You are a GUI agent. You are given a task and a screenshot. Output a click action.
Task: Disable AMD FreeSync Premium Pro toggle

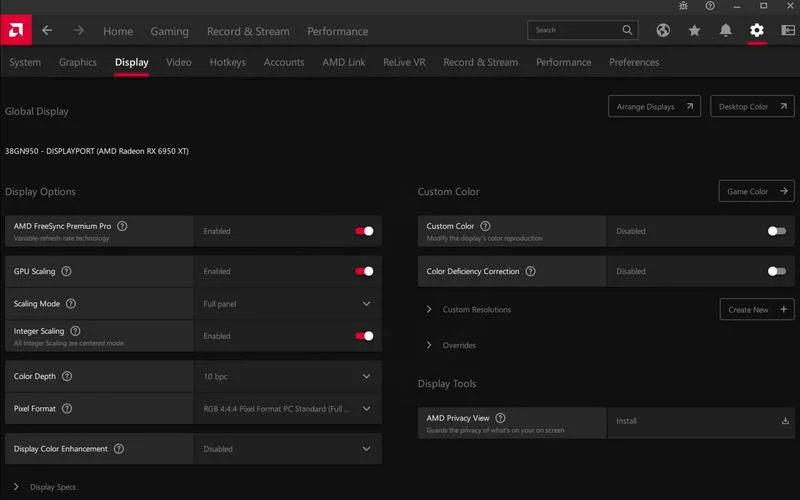(x=364, y=231)
